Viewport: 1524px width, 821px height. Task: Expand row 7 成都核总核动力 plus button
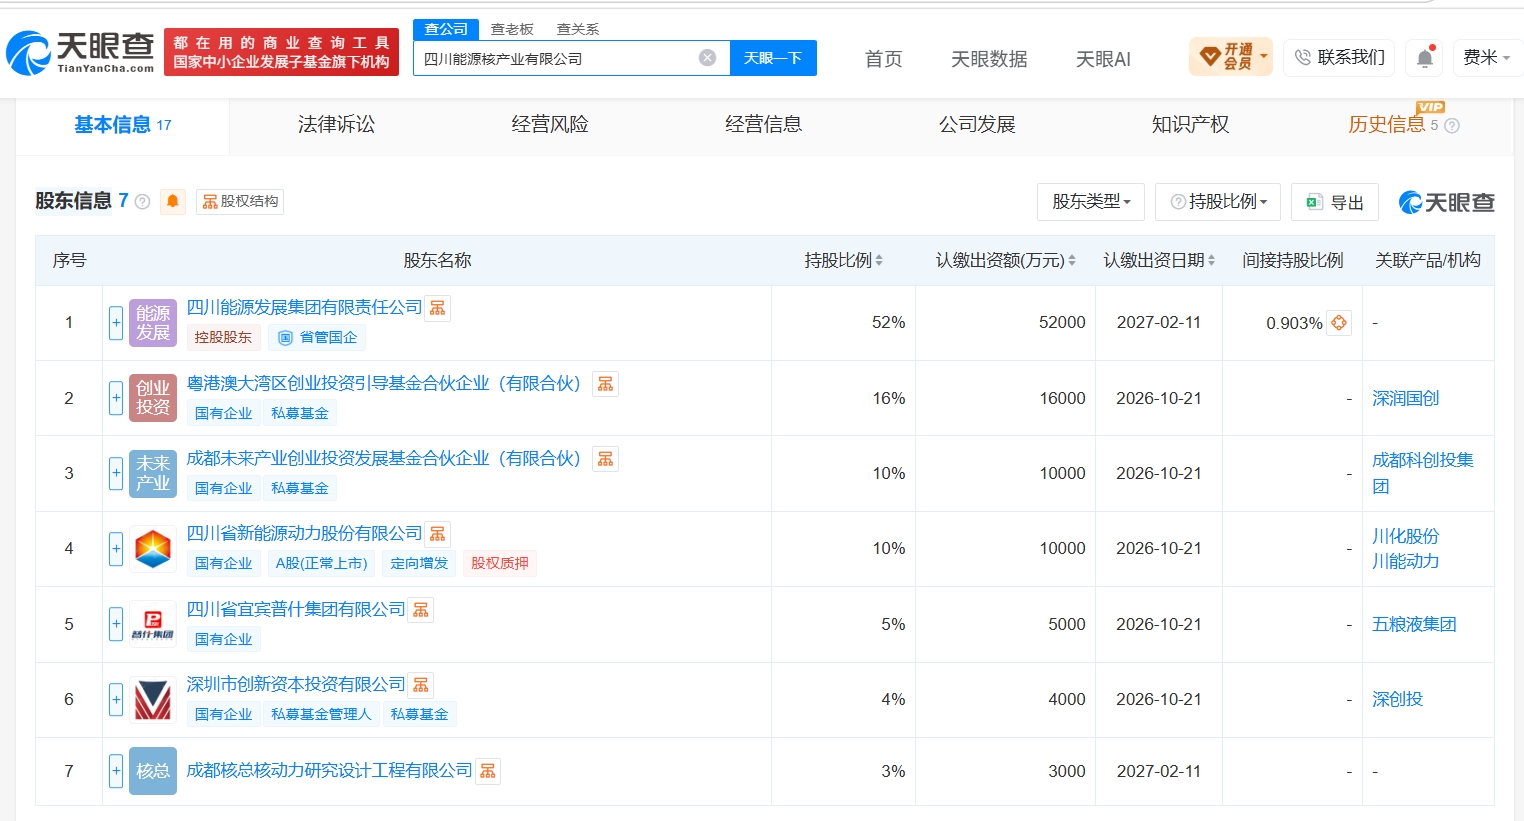[116, 771]
